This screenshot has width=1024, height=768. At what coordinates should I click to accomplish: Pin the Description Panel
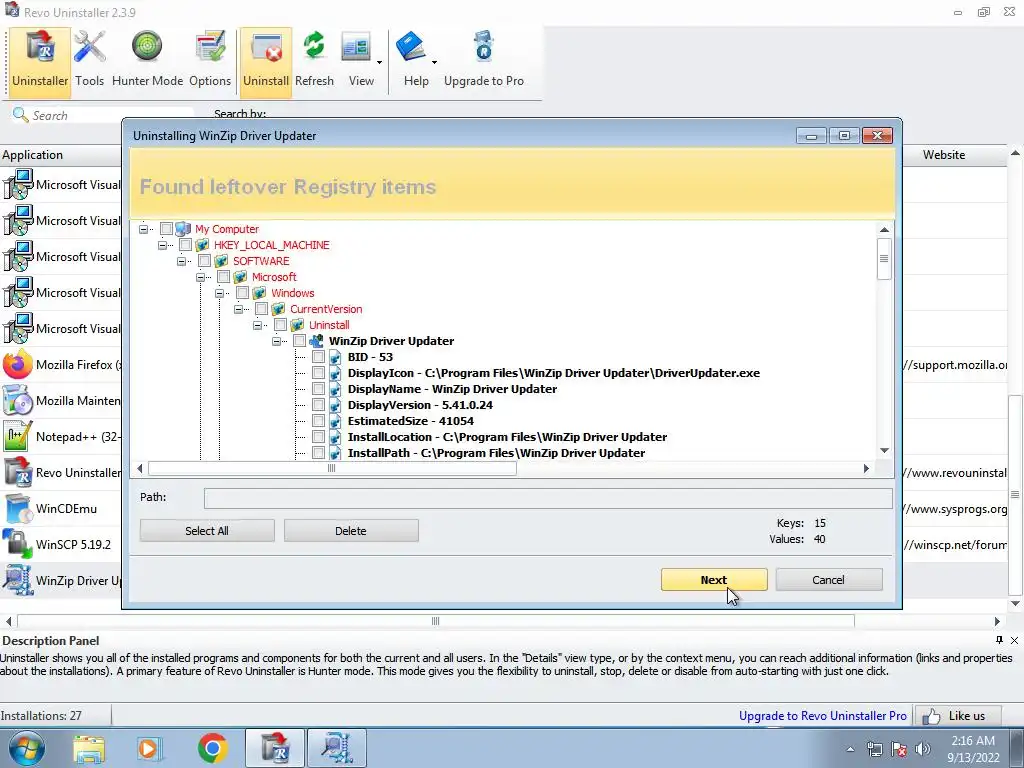999,640
